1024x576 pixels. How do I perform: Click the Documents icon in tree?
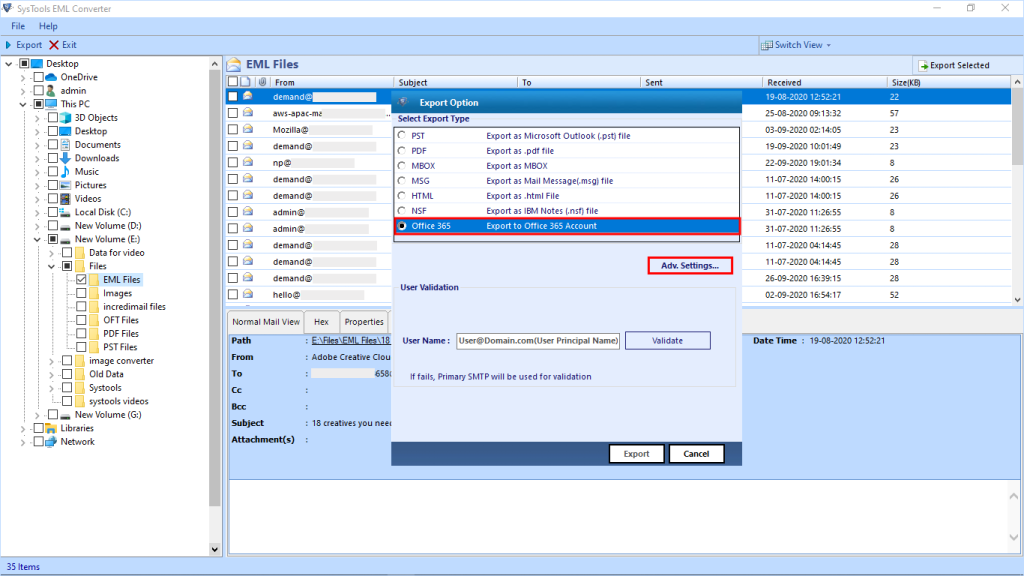pos(65,145)
